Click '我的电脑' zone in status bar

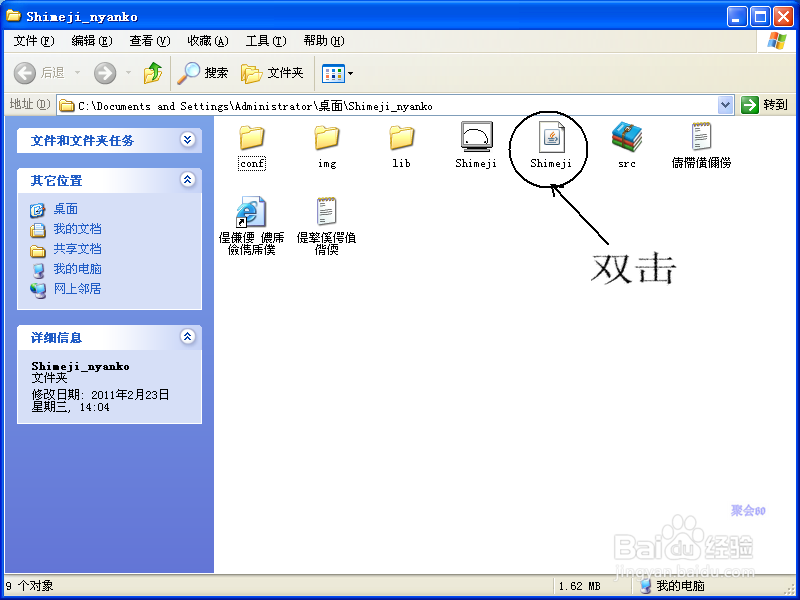point(672,587)
